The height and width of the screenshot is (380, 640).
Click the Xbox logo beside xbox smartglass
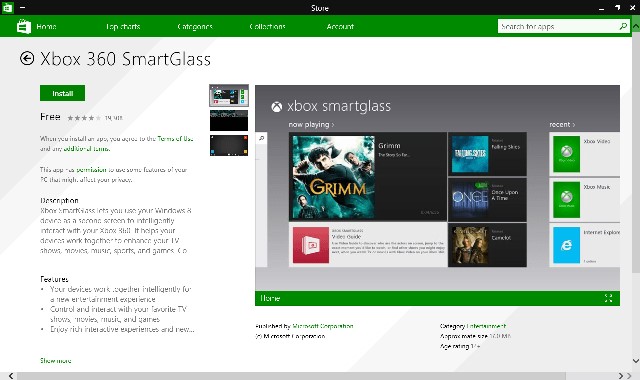coord(277,107)
